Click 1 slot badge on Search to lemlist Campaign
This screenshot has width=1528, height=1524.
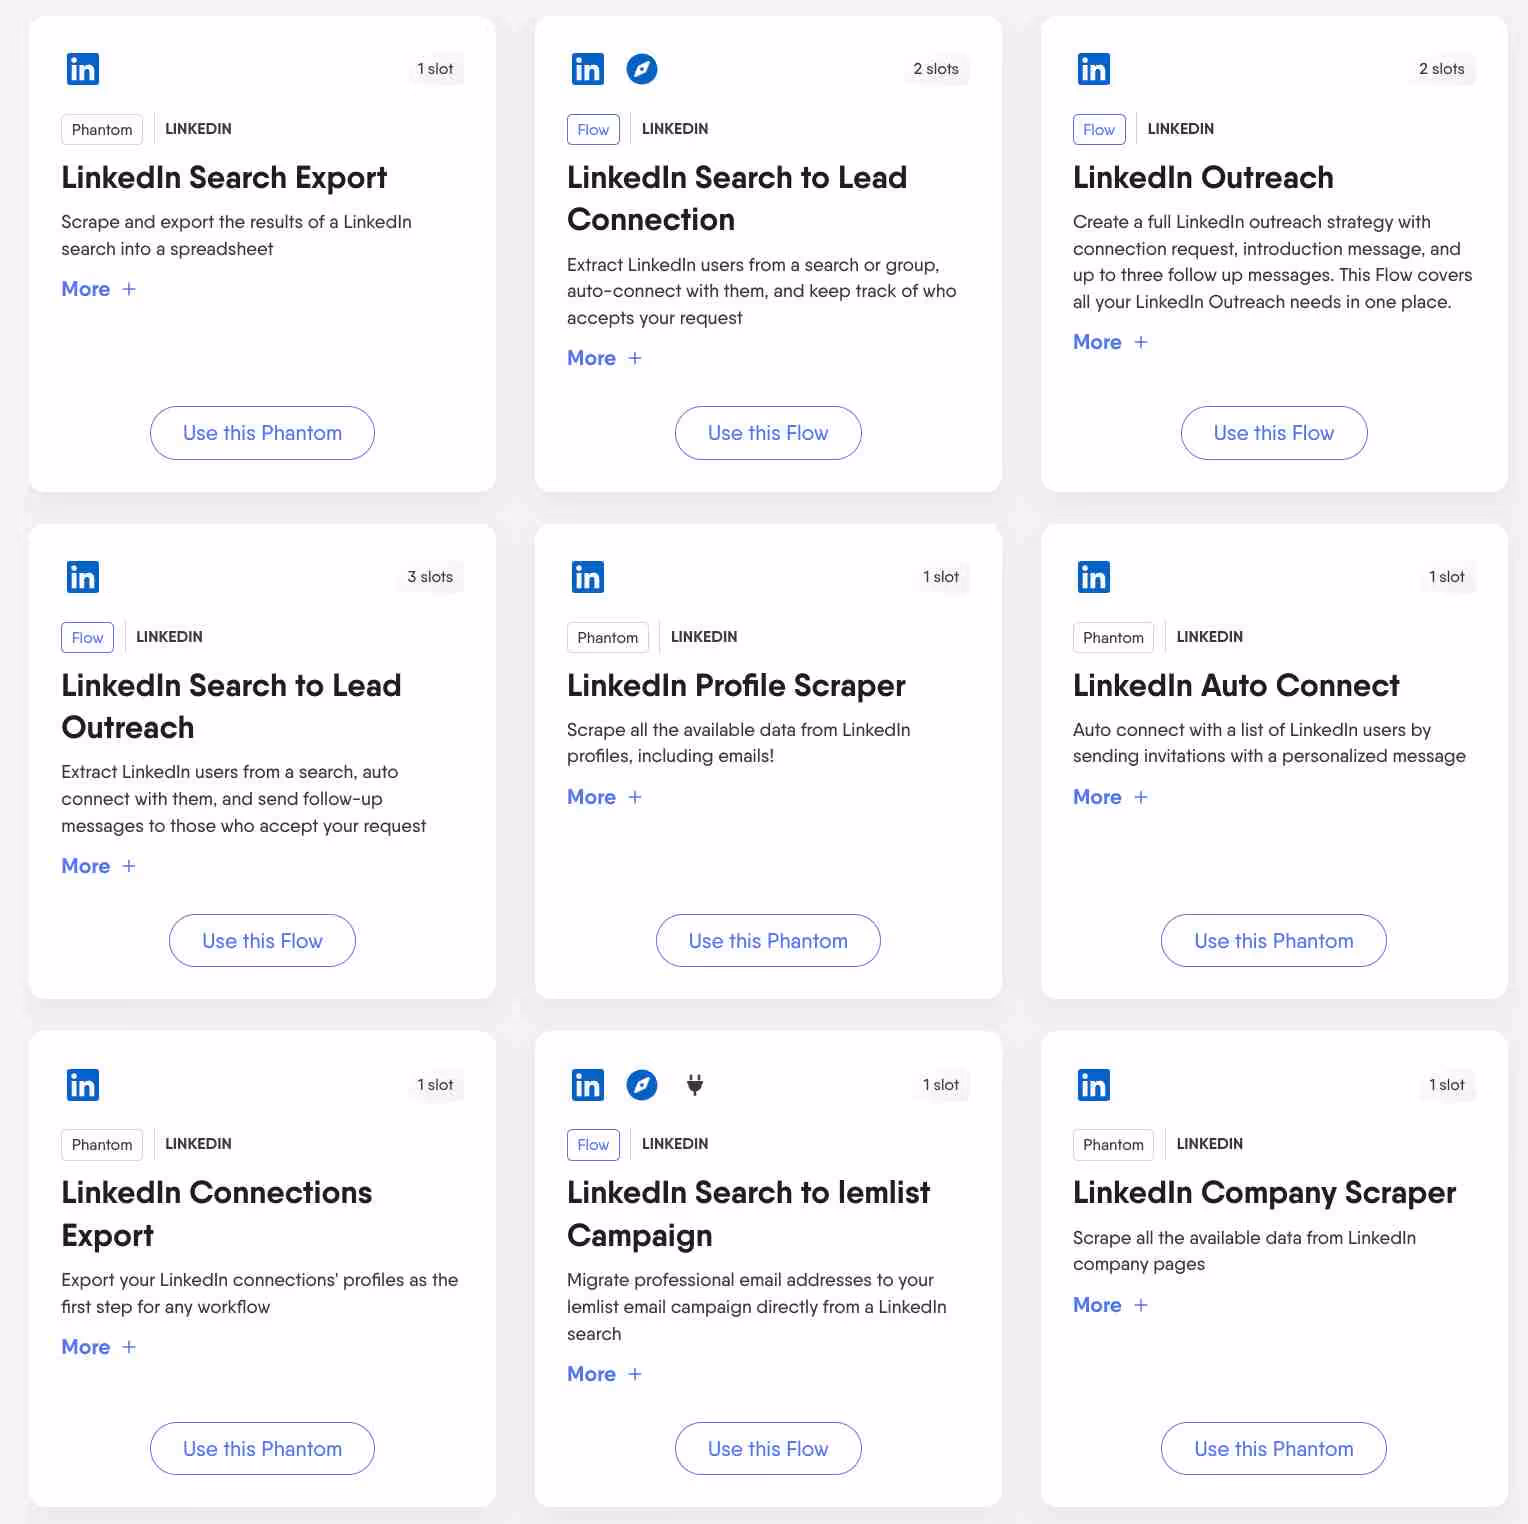[x=941, y=1085]
